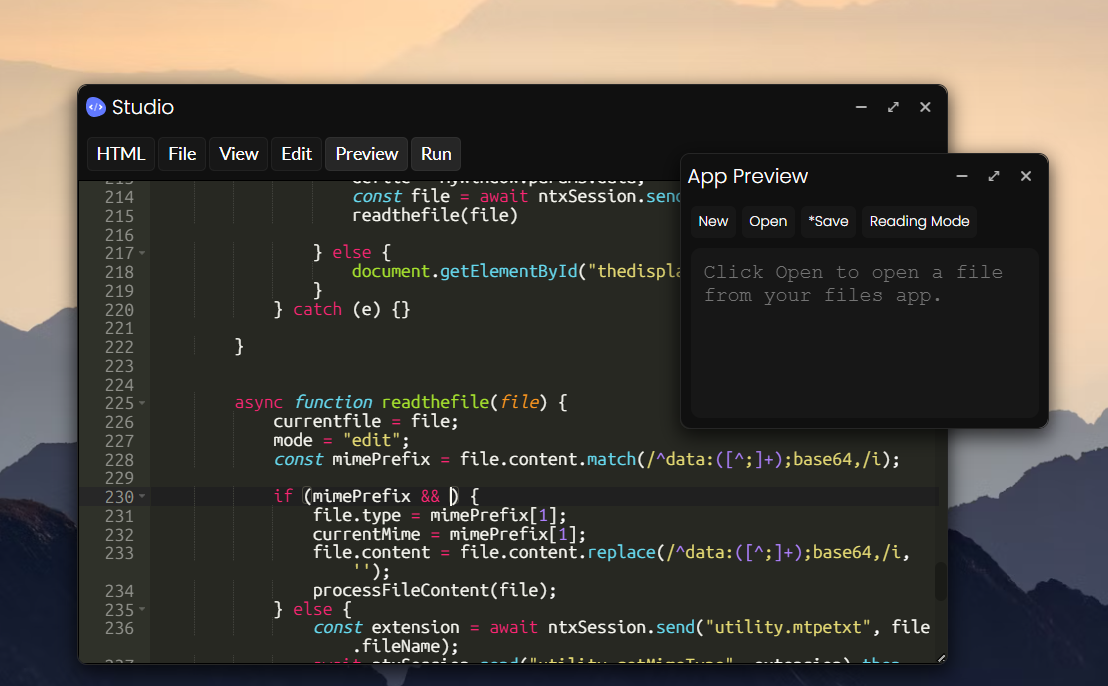Viewport: 1108px width, 686px height.
Task: Maximize the App Preview window
Action: (x=994, y=176)
